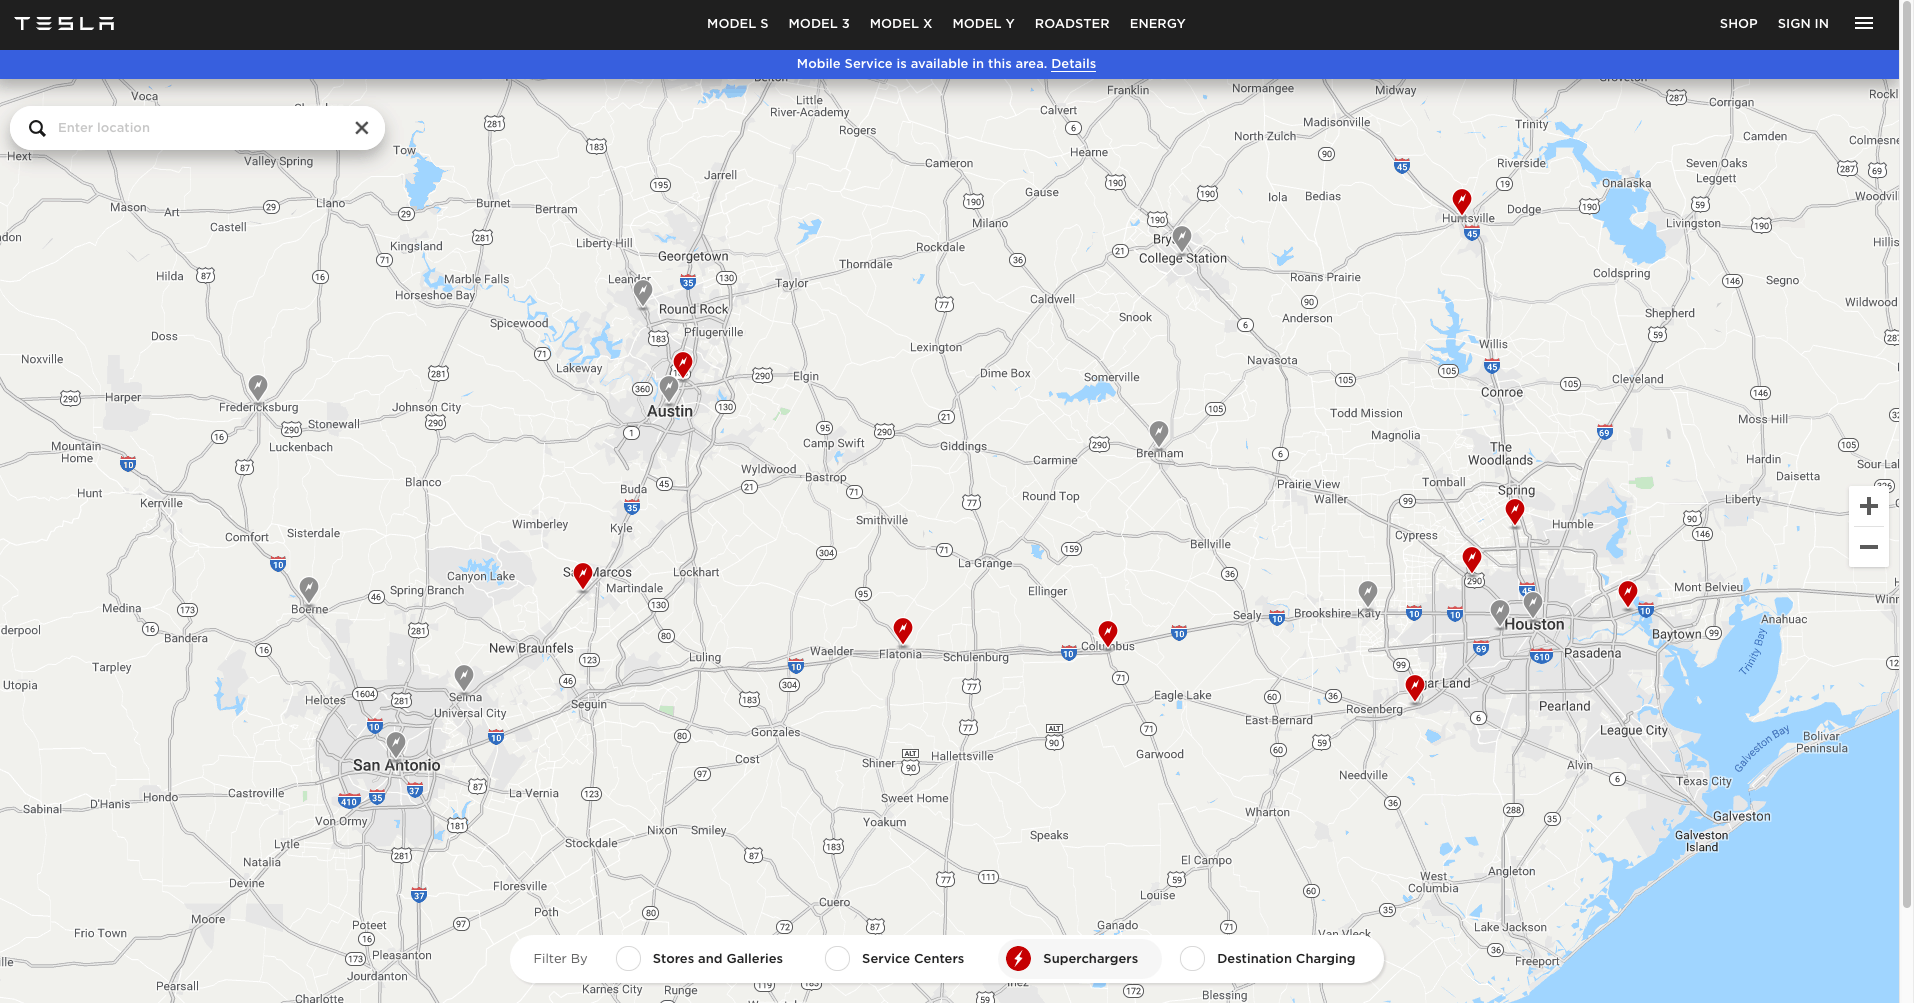Select the Supercharger pin near Huntsville
Viewport: 1914px width, 1003px height.
click(1461, 199)
